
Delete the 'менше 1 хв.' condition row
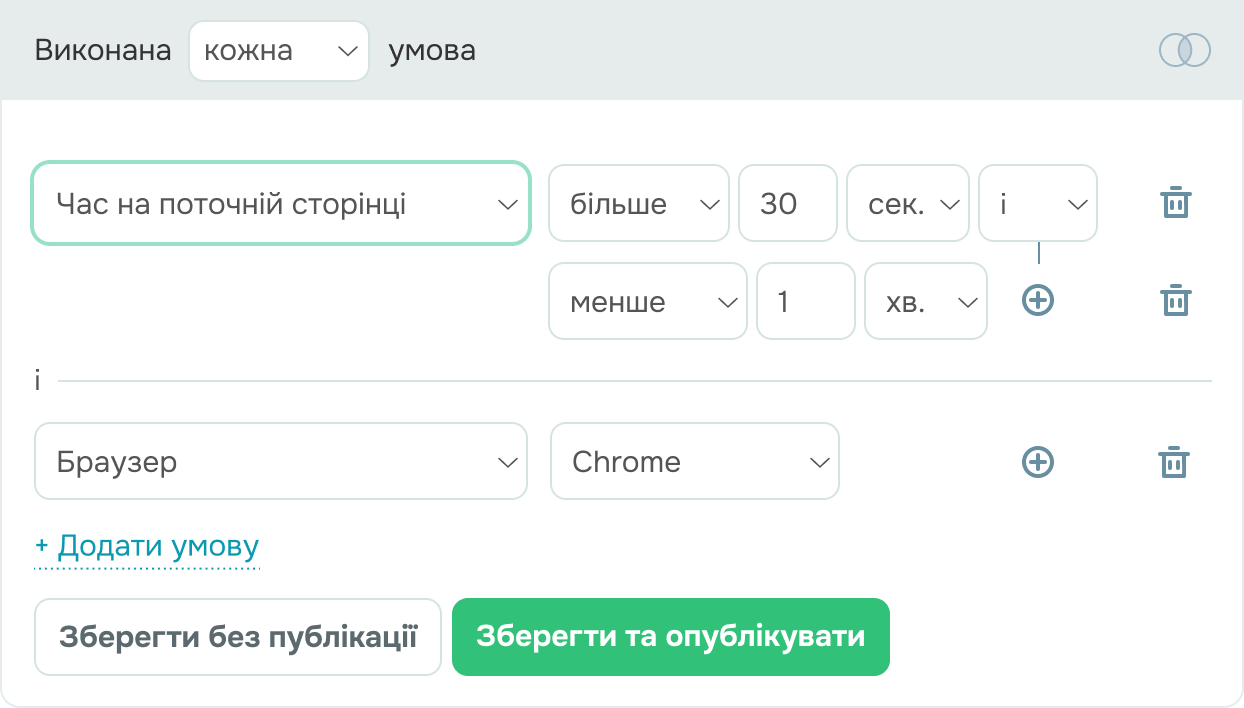[x=1175, y=300]
